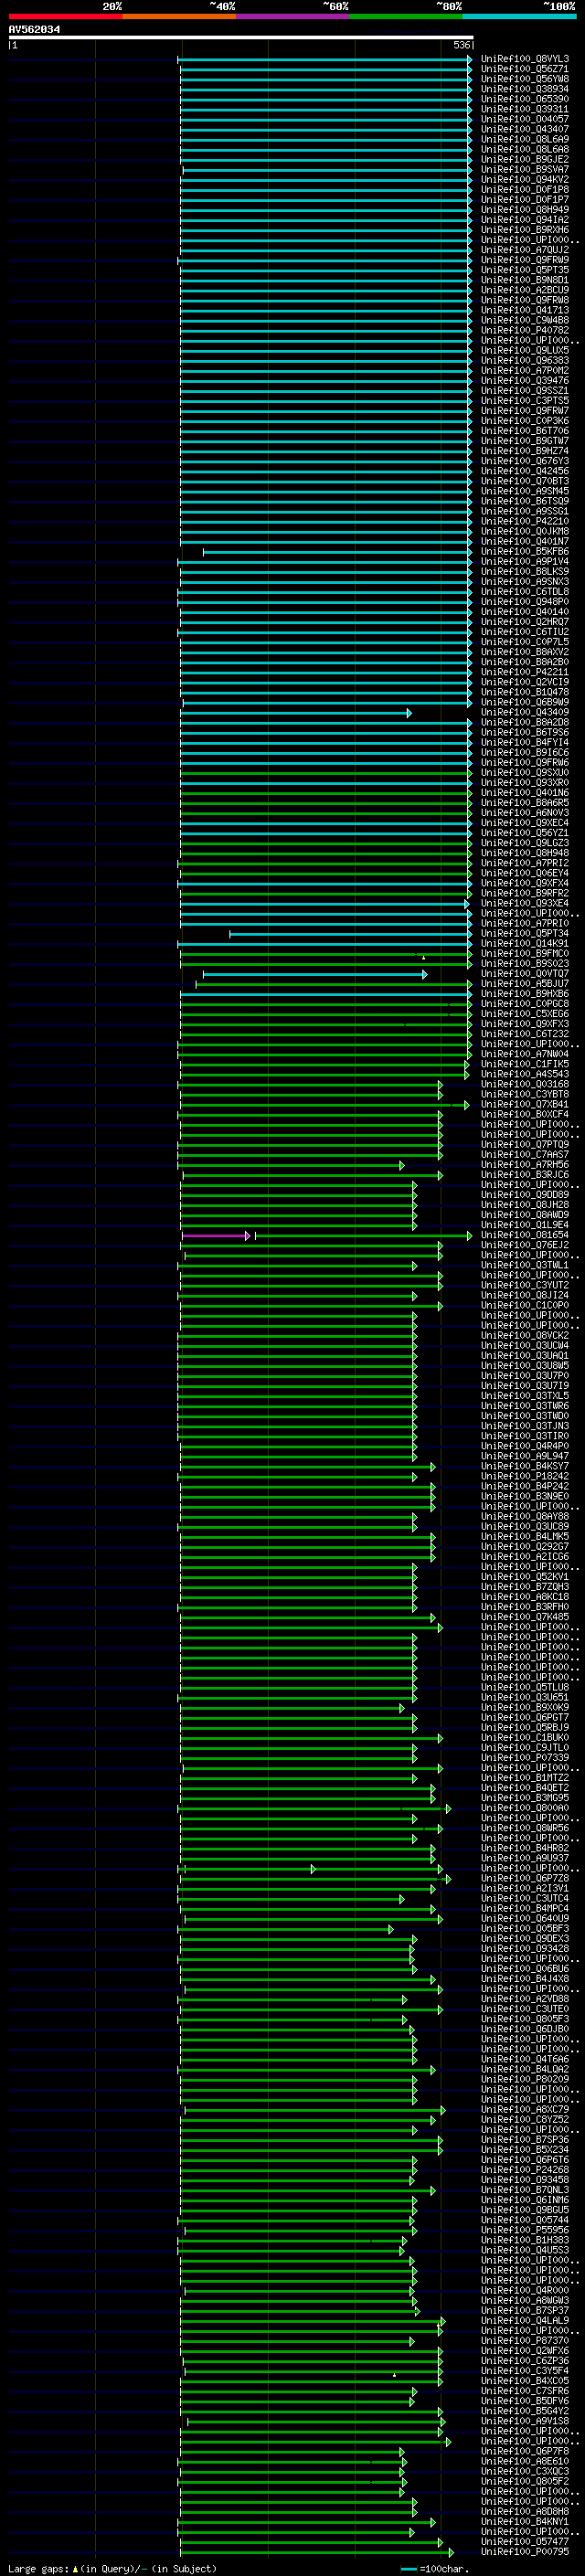
Task: Select the UniRef100_Q8H949 label
Action: (x=524, y=210)
